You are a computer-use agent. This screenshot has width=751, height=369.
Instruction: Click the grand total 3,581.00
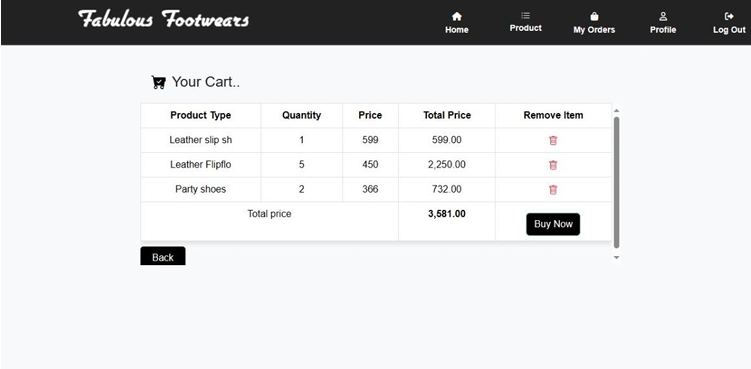coord(447,214)
